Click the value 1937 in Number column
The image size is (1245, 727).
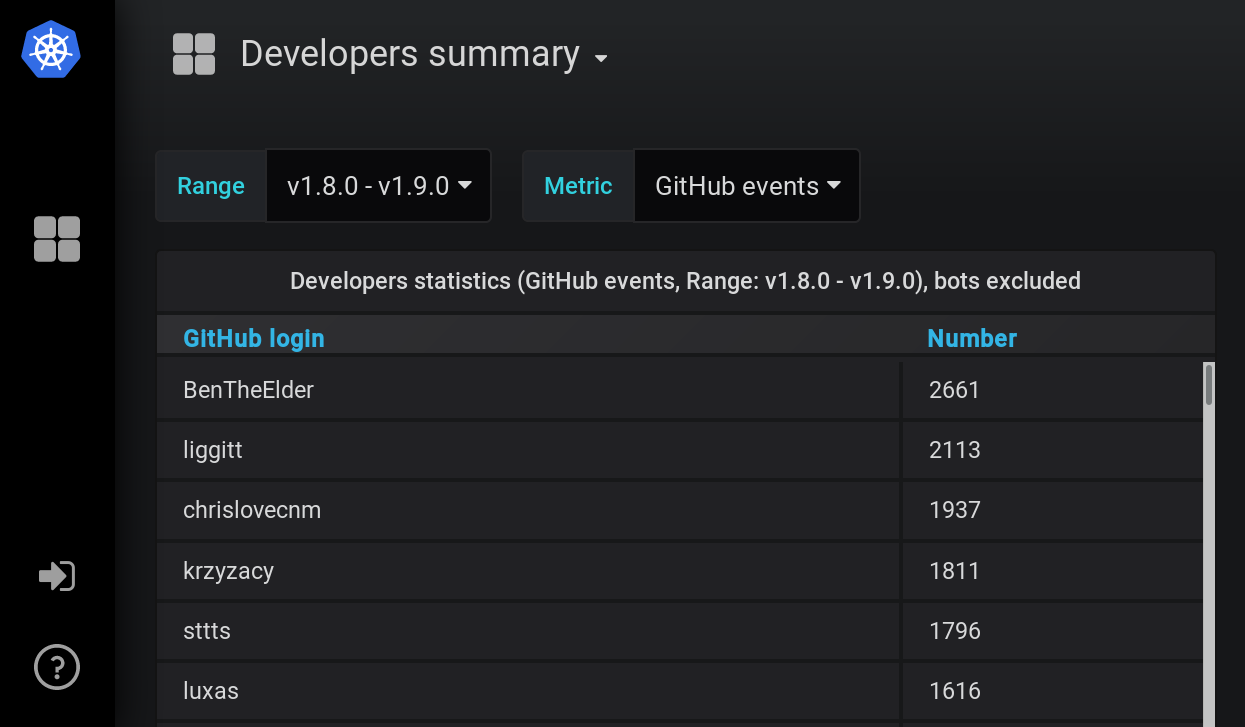pyautogui.click(x=954, y=510)
